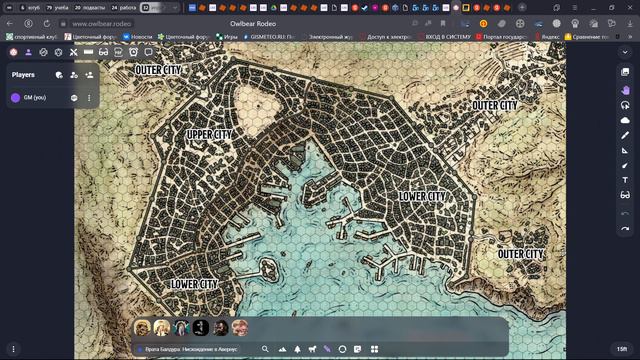Open the three-dot menu at the bottom left
The width and height of the screenshot is (640, 360).
13,349
